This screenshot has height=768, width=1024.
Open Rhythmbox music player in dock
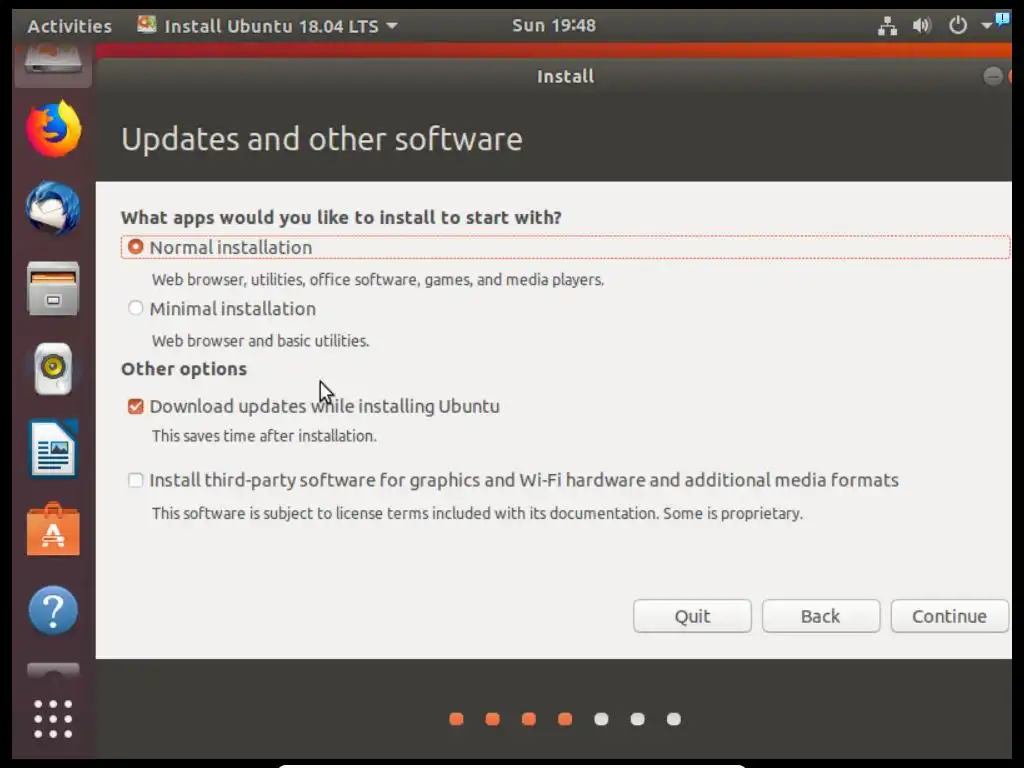[54, 369]
